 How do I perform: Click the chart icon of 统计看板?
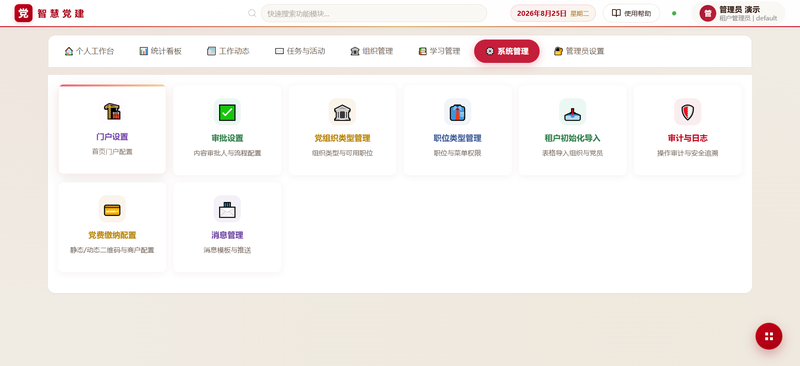pos(144,51)
